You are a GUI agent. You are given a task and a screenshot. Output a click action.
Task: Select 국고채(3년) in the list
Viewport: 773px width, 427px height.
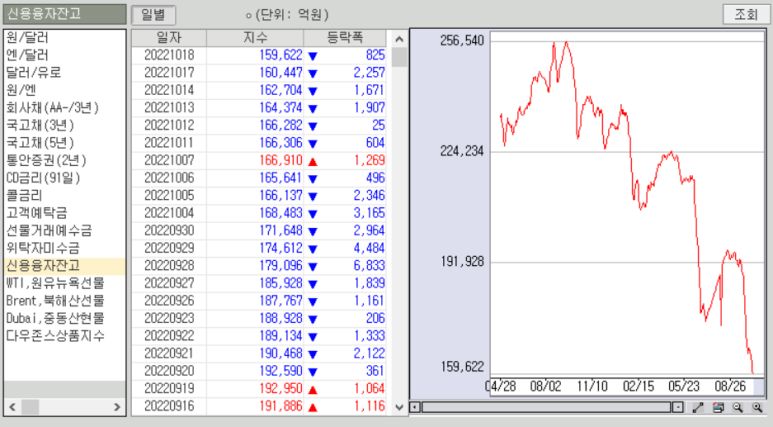point(64,125)
